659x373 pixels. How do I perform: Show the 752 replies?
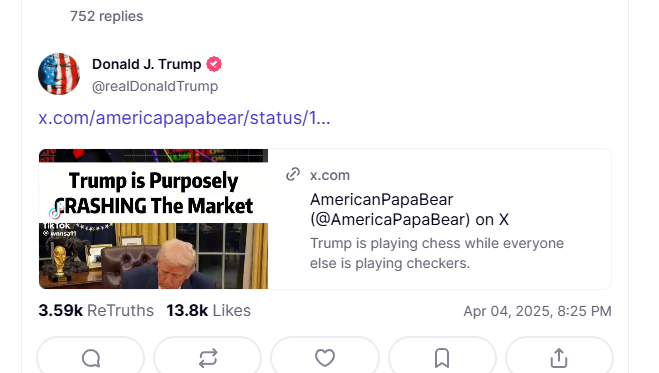pos(106,16)
